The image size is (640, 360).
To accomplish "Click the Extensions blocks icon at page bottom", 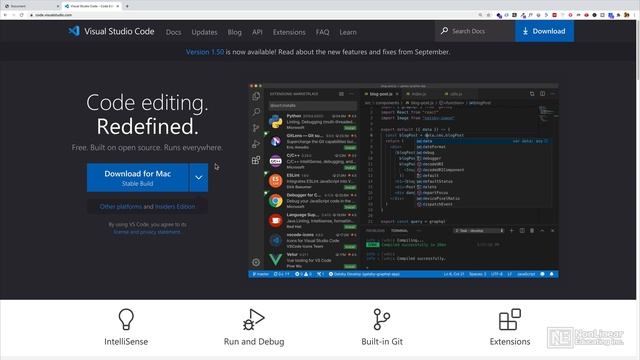I will [x=510, y=319].
